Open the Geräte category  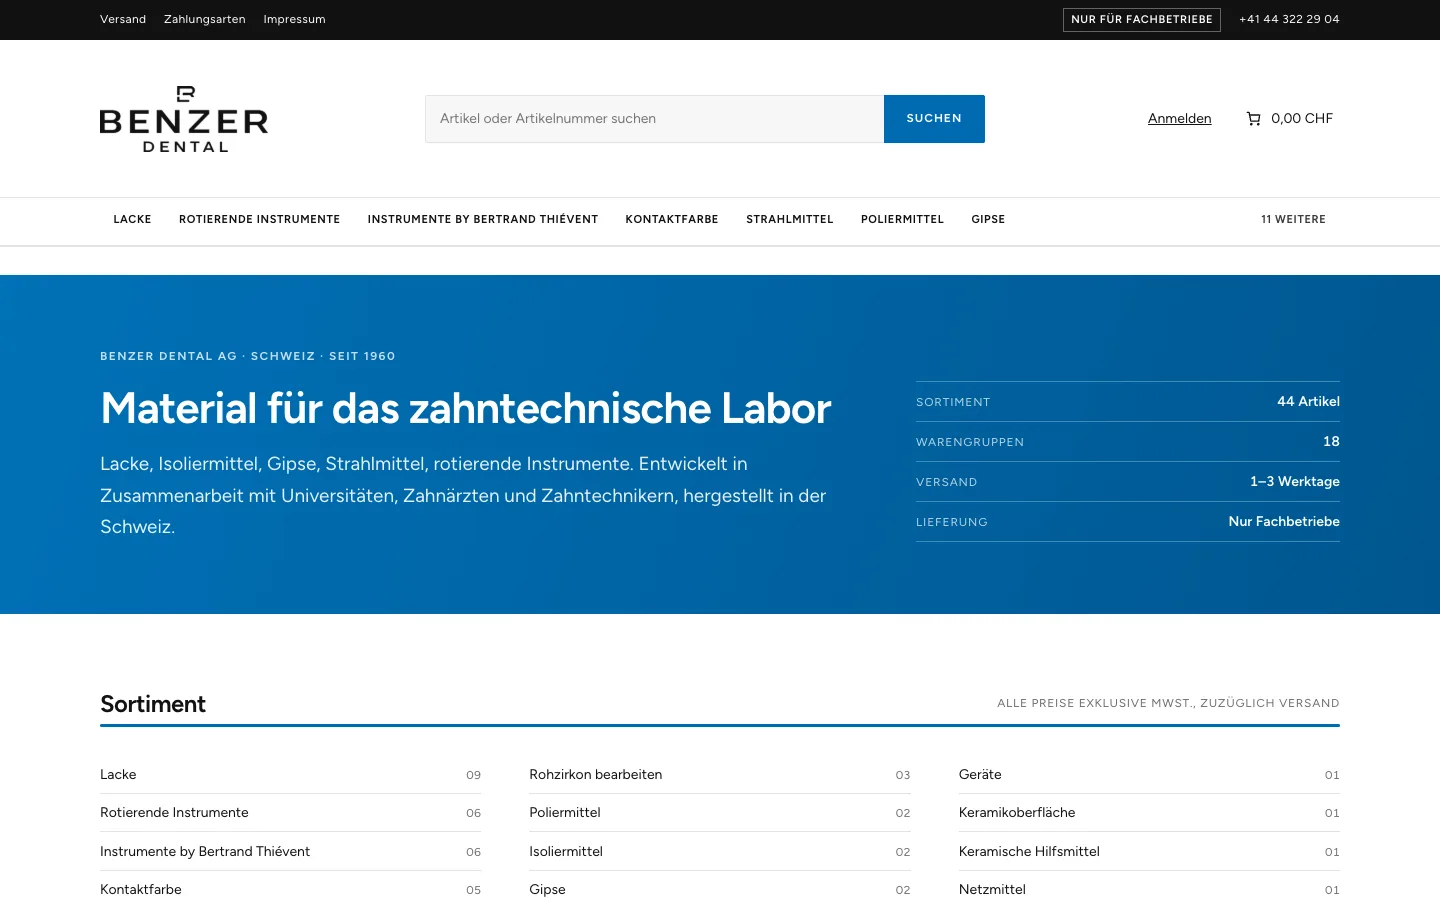1149,775
